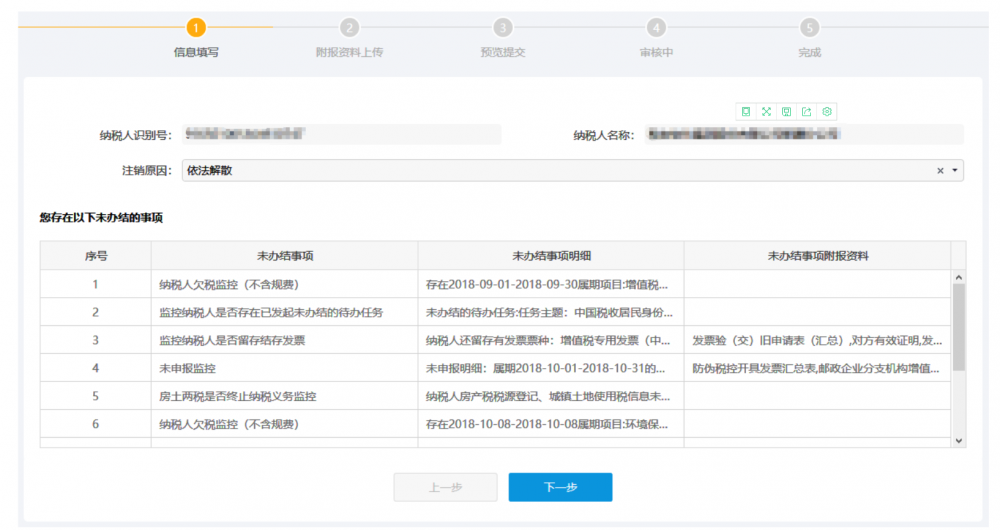Click the blue 下一步 button
Screen dimensions: 1000x530
(x=560, y=487)
